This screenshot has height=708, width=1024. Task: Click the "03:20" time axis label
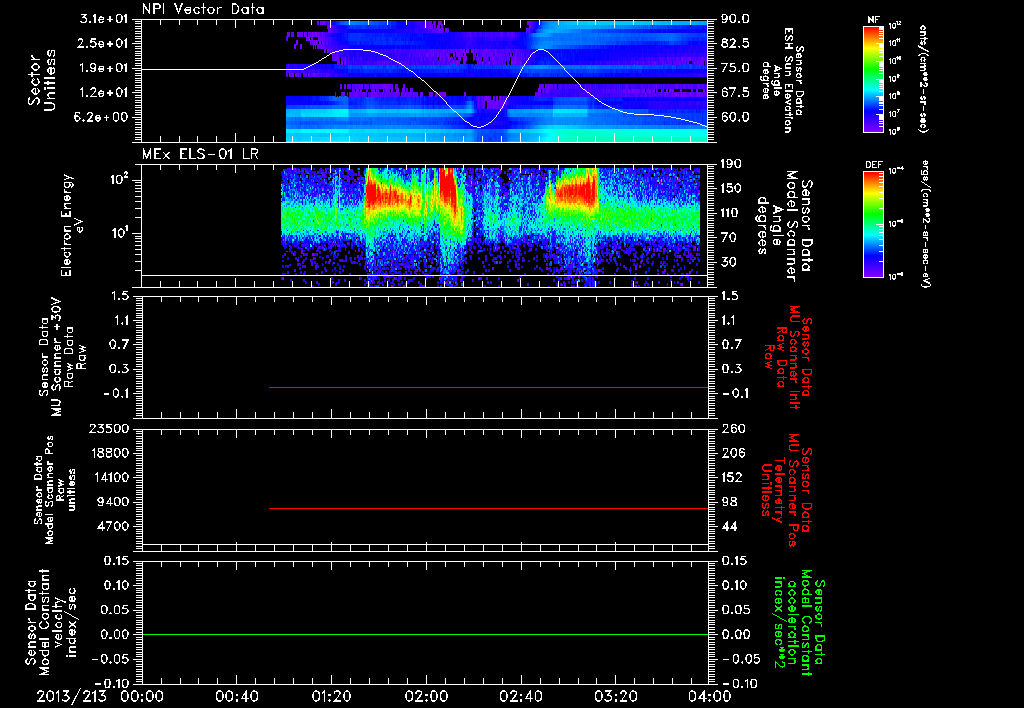615,696
